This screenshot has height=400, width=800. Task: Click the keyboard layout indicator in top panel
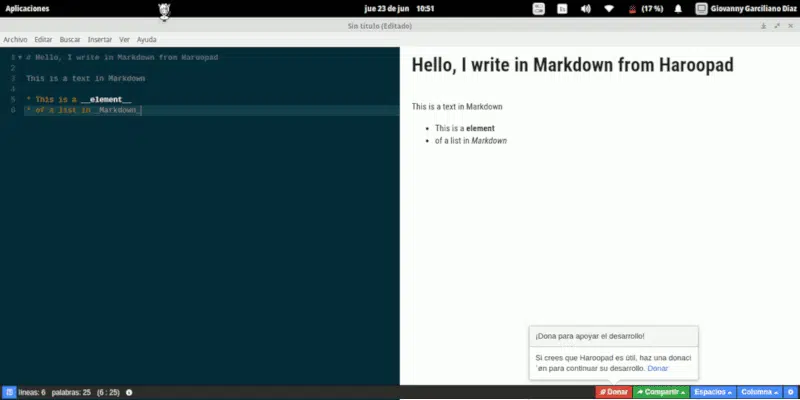(562, 8)
